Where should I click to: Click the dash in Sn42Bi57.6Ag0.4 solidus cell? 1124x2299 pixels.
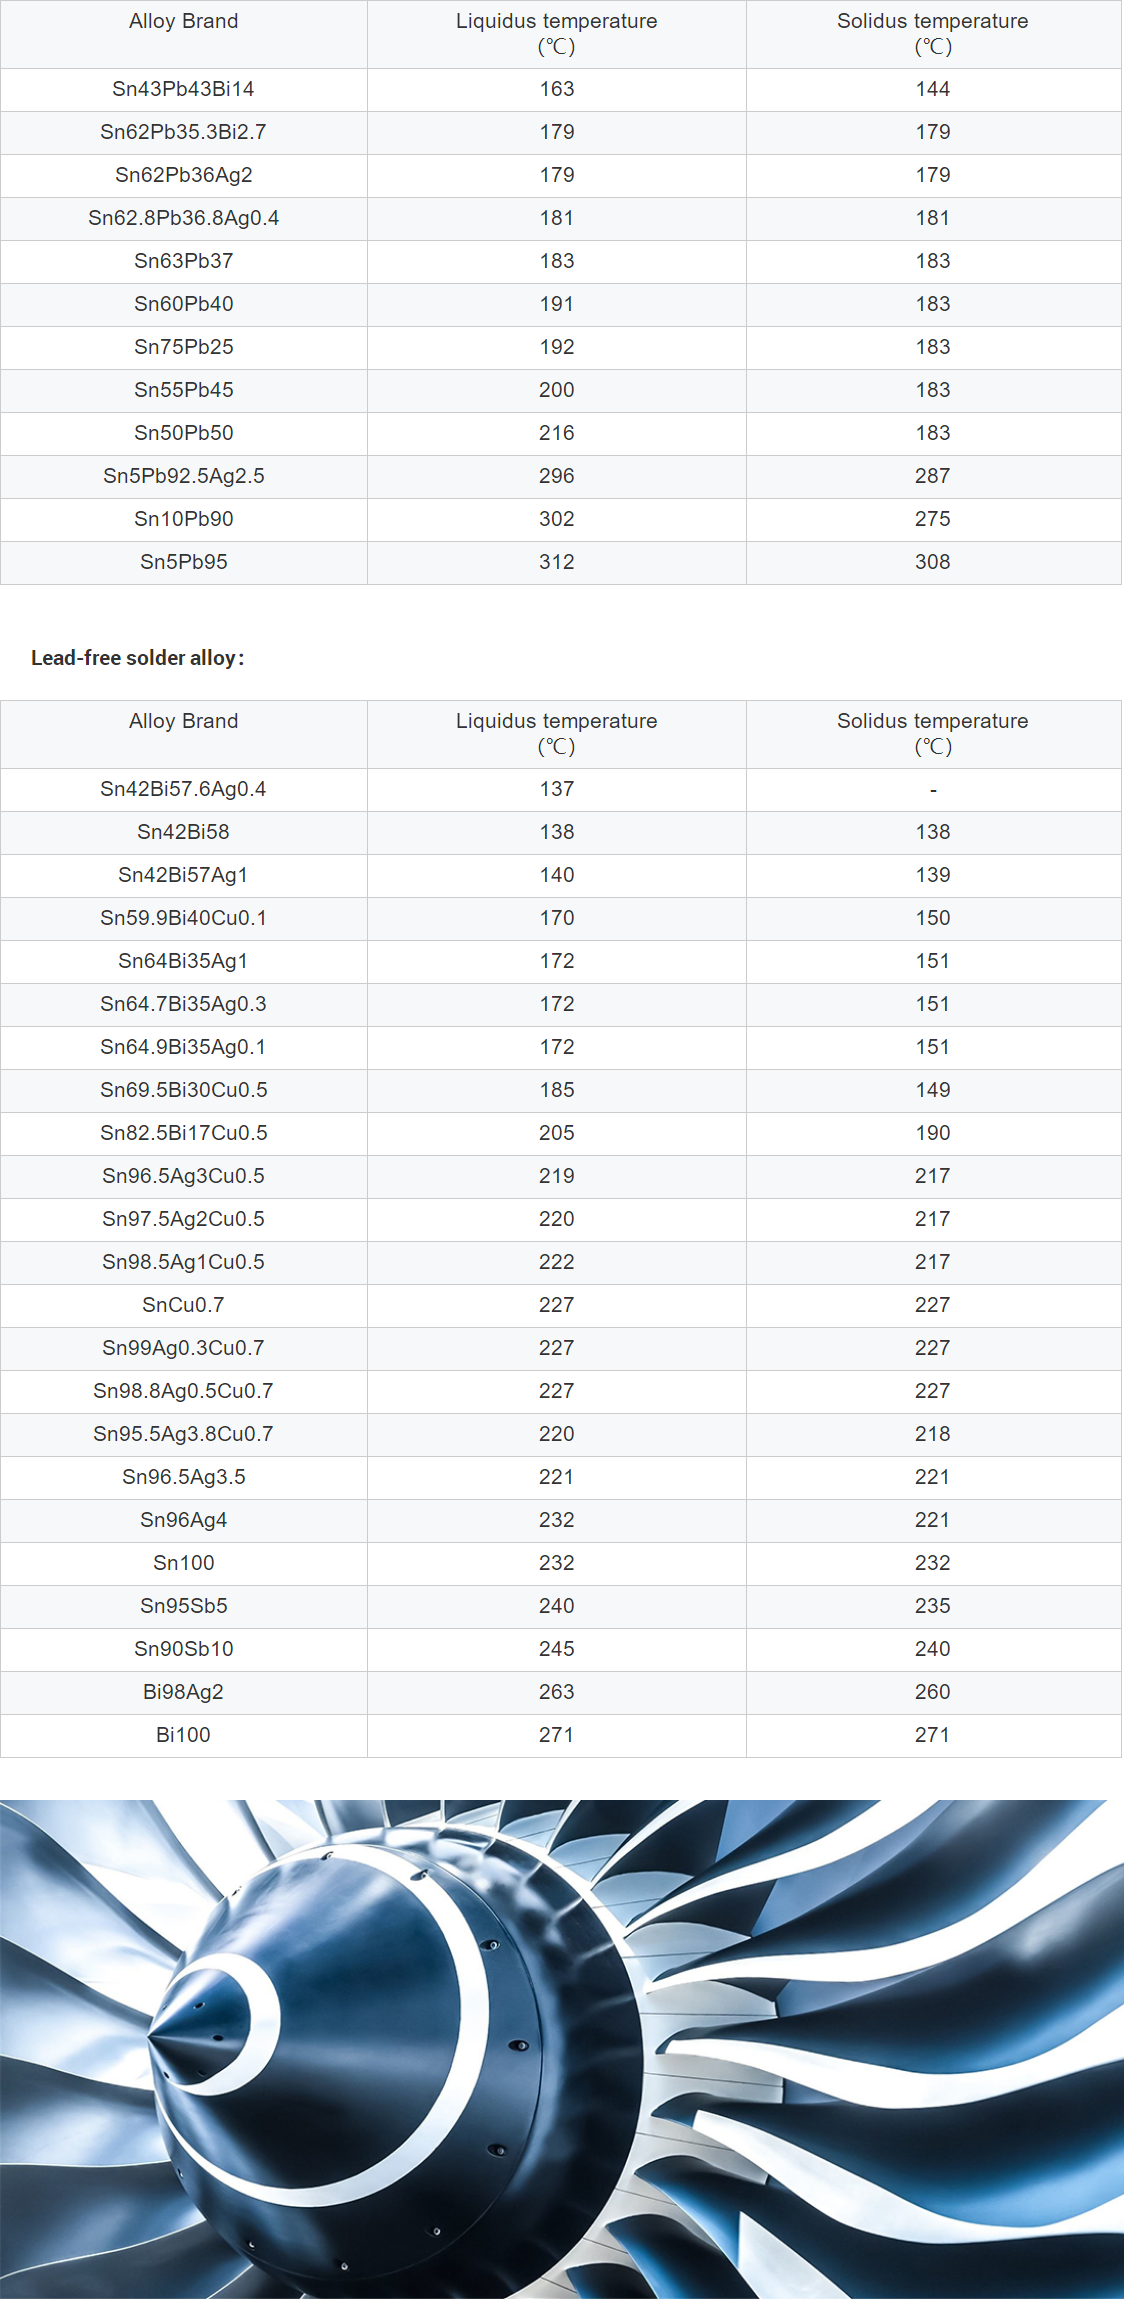(933, 790)
